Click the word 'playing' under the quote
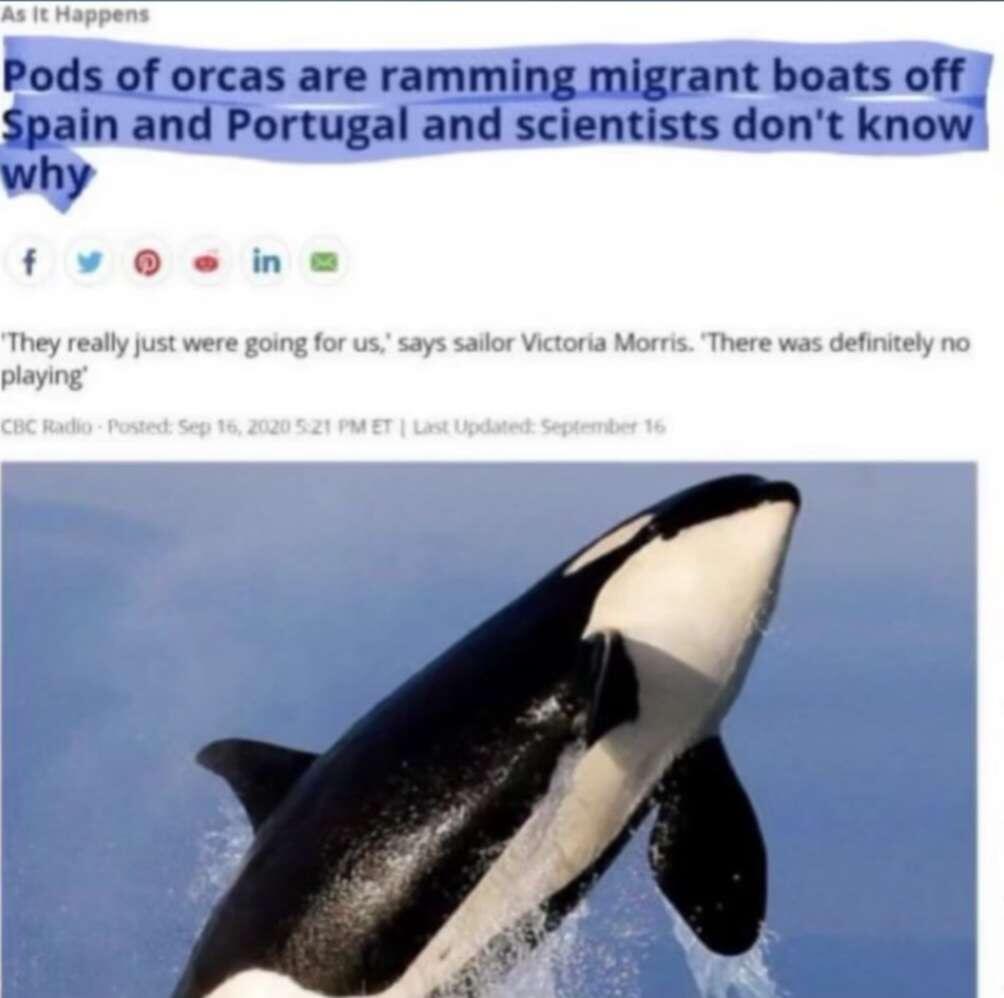The width and height of the screenshot is (1004, 998). tap(44, 376)
